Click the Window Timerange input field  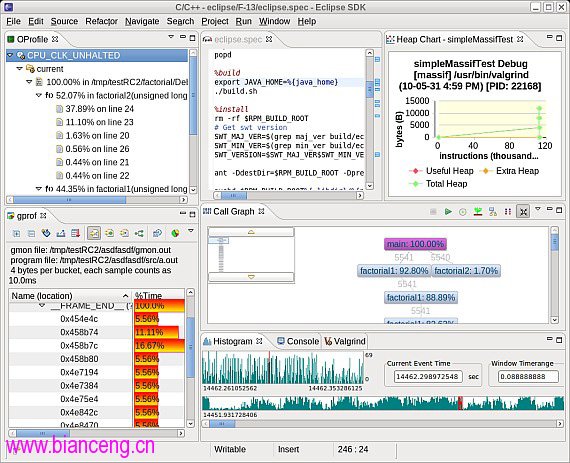(528, 377)
